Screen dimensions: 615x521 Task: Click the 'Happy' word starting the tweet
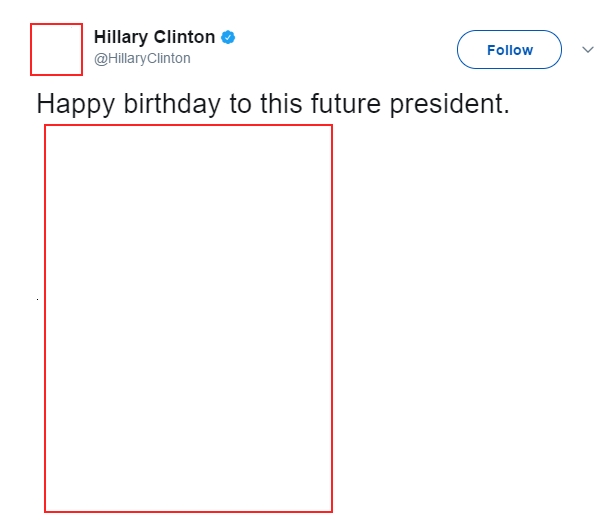(x=76, y=104)
